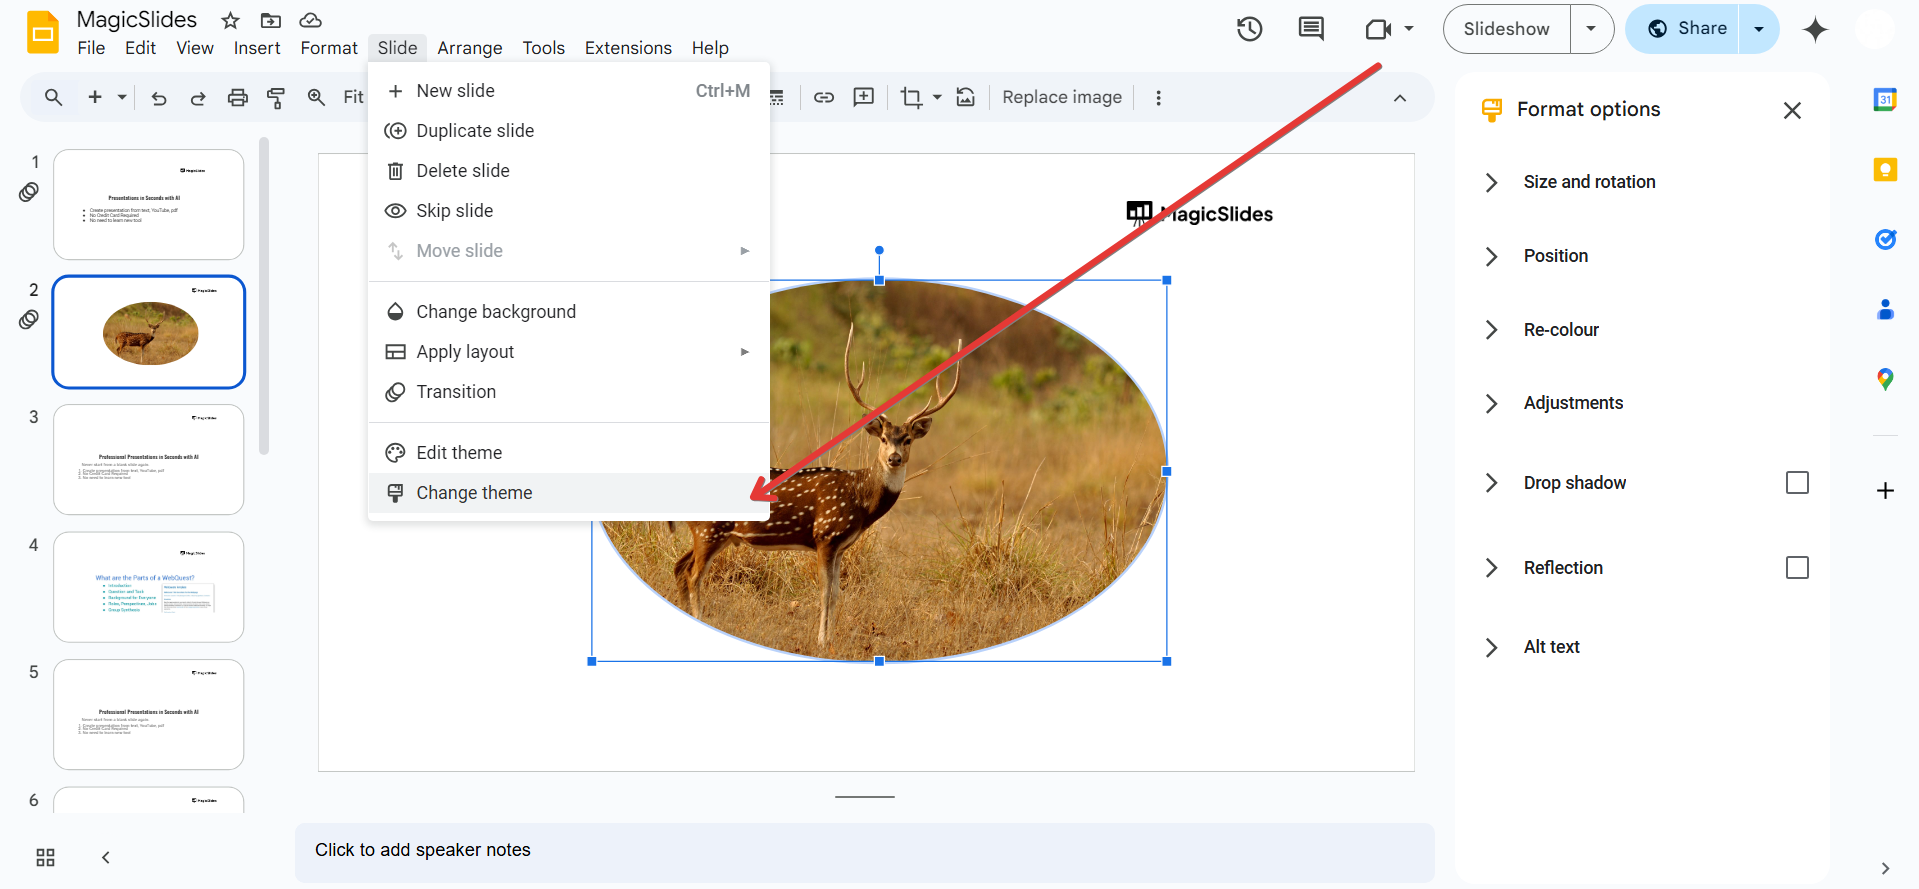
Task: Click the print icon in toolbar
Action: (x=237, y=97)
